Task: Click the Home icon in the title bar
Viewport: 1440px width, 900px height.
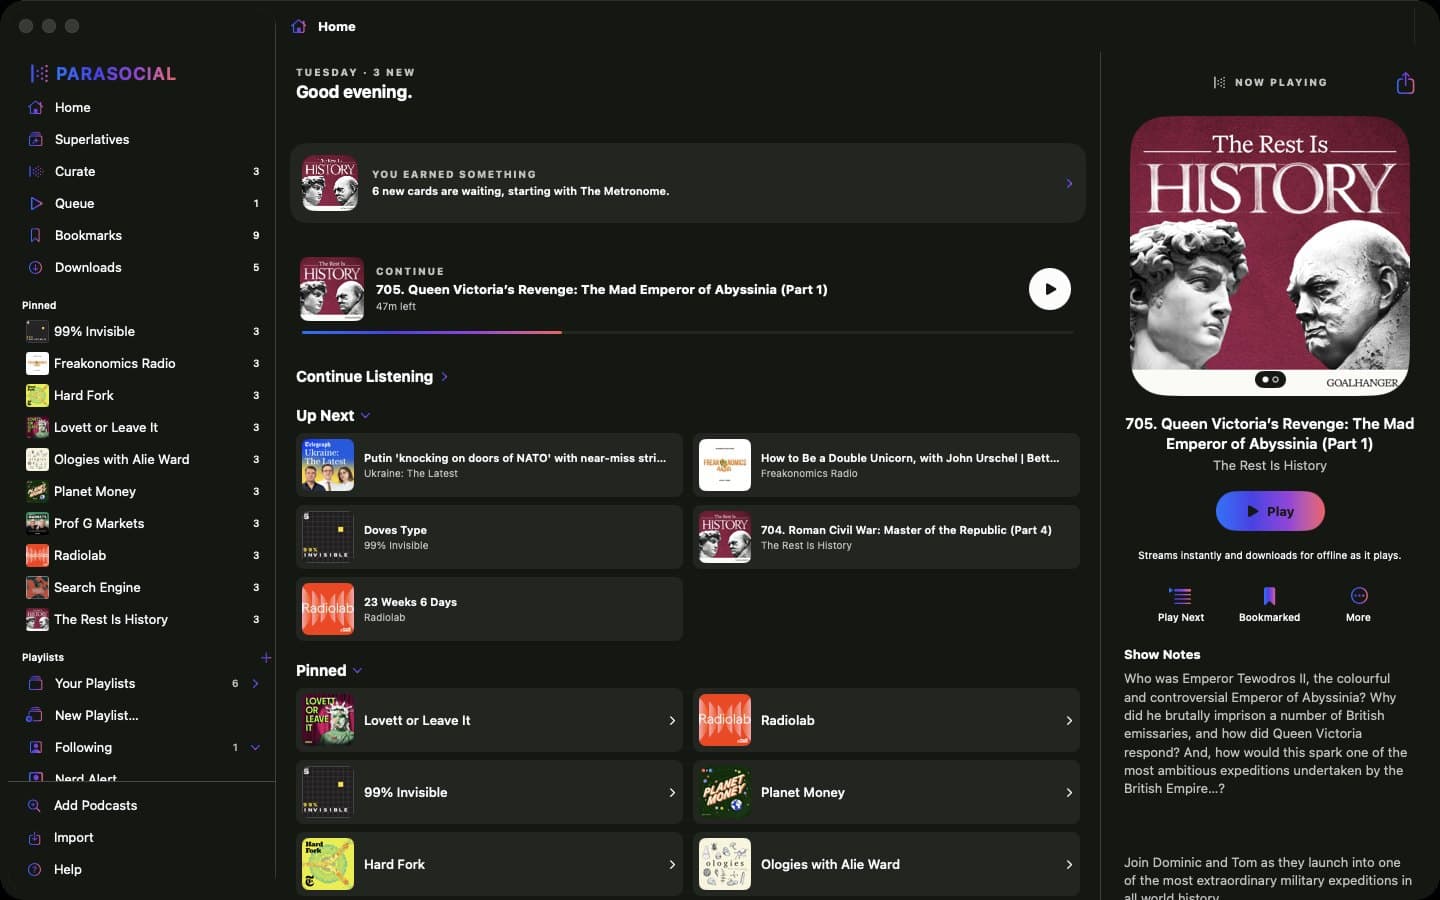Action: pyautogui.click(x=298, y=26)
